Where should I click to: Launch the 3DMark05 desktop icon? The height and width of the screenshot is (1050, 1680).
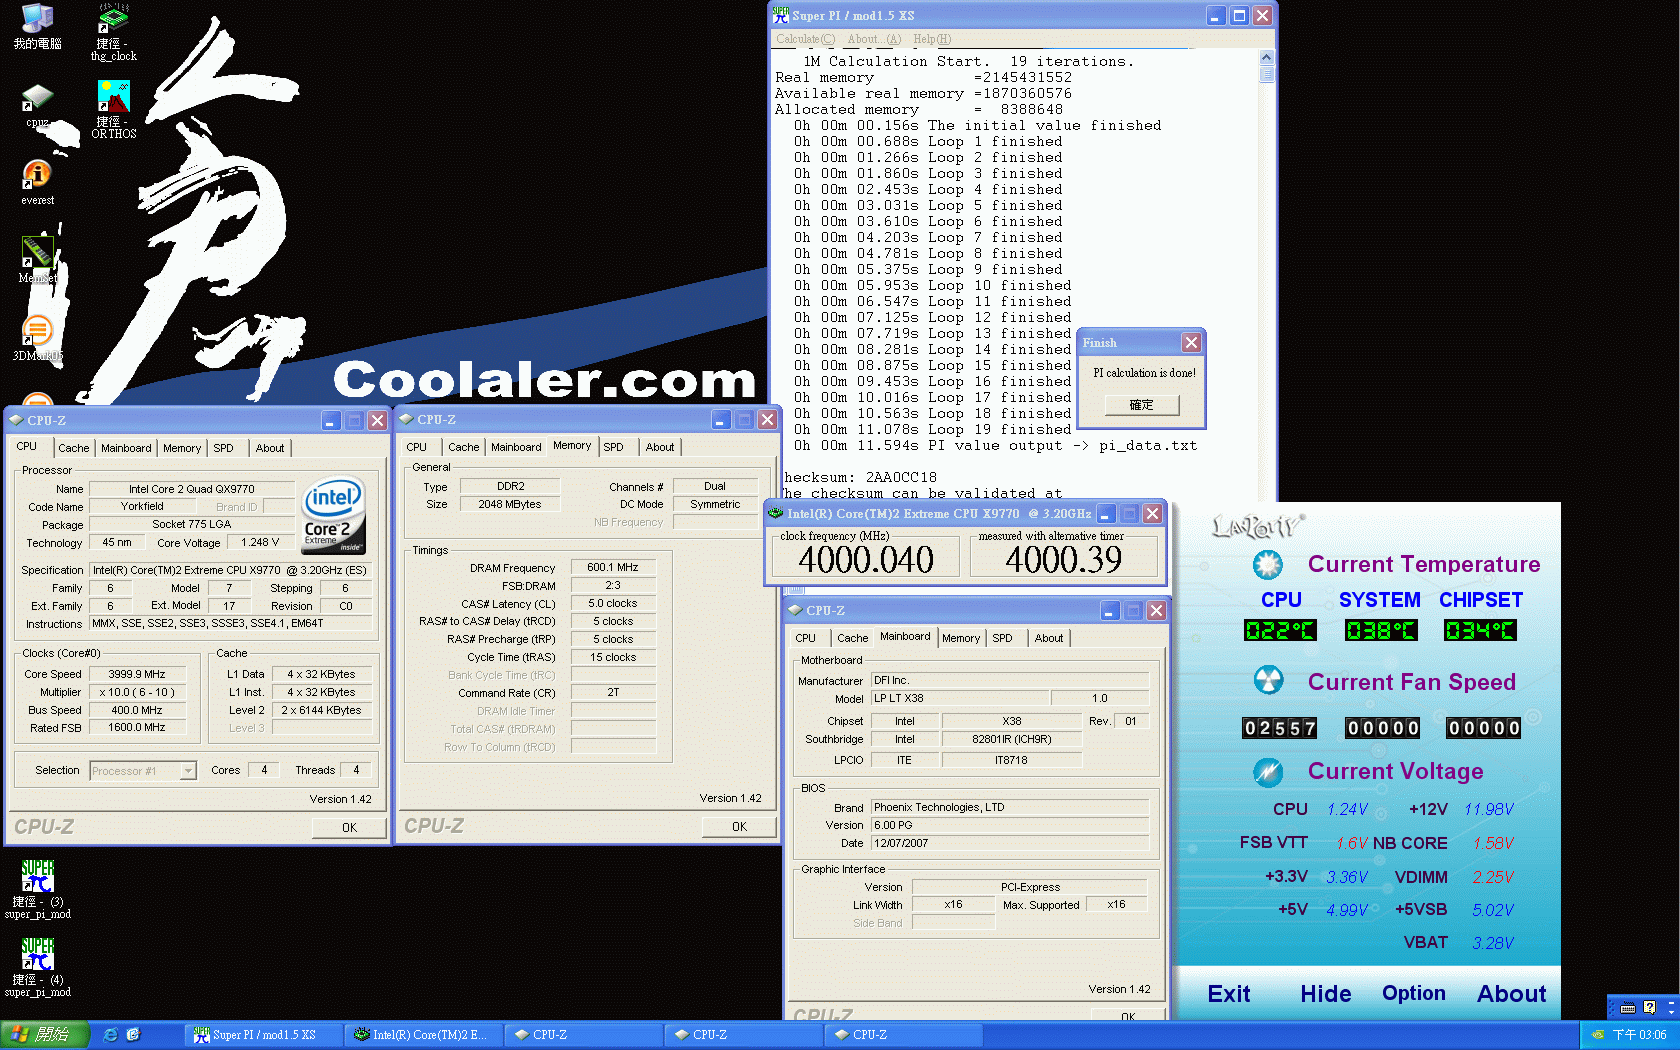tap(38, 338)
